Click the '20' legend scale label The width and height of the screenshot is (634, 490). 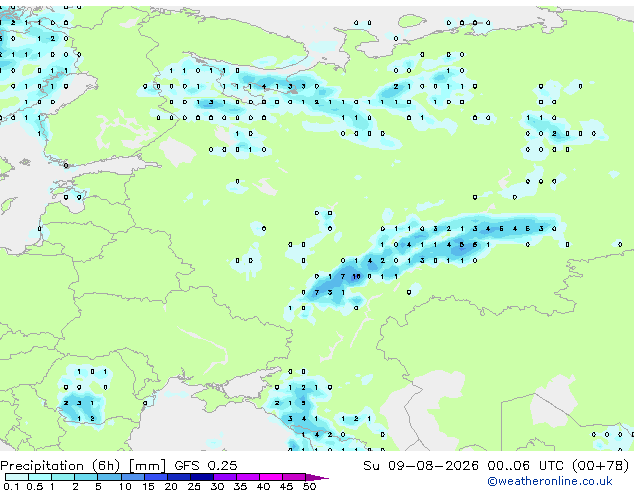click(171, 486)
